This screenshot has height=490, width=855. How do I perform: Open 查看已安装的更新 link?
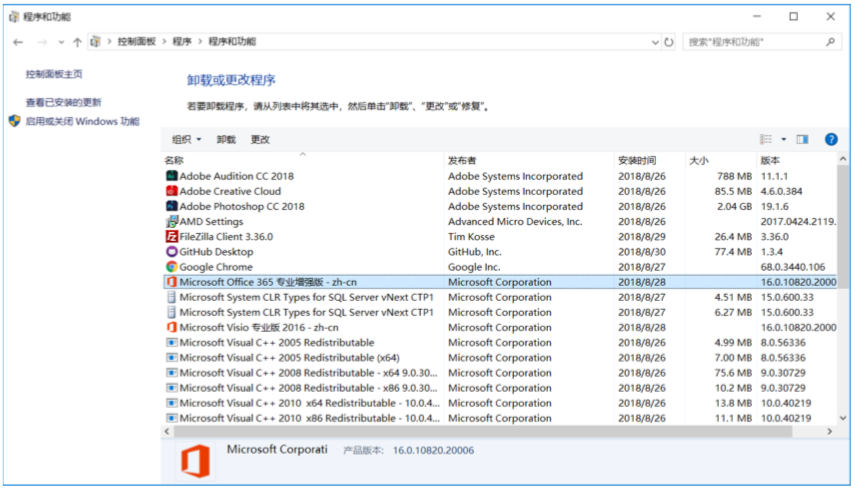point(63,102)
